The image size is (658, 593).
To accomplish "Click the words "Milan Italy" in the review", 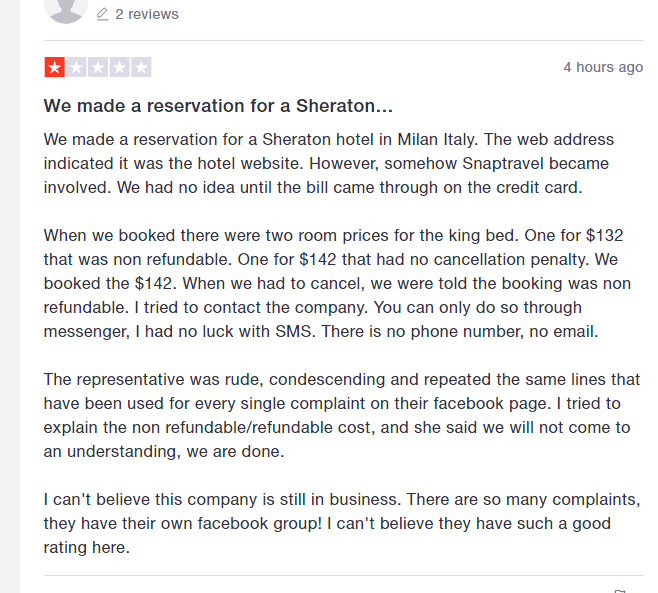I will (x=437, y=139).
